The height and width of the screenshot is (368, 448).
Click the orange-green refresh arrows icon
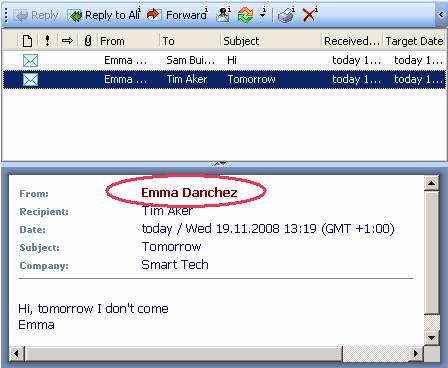[x=245, y=15]
